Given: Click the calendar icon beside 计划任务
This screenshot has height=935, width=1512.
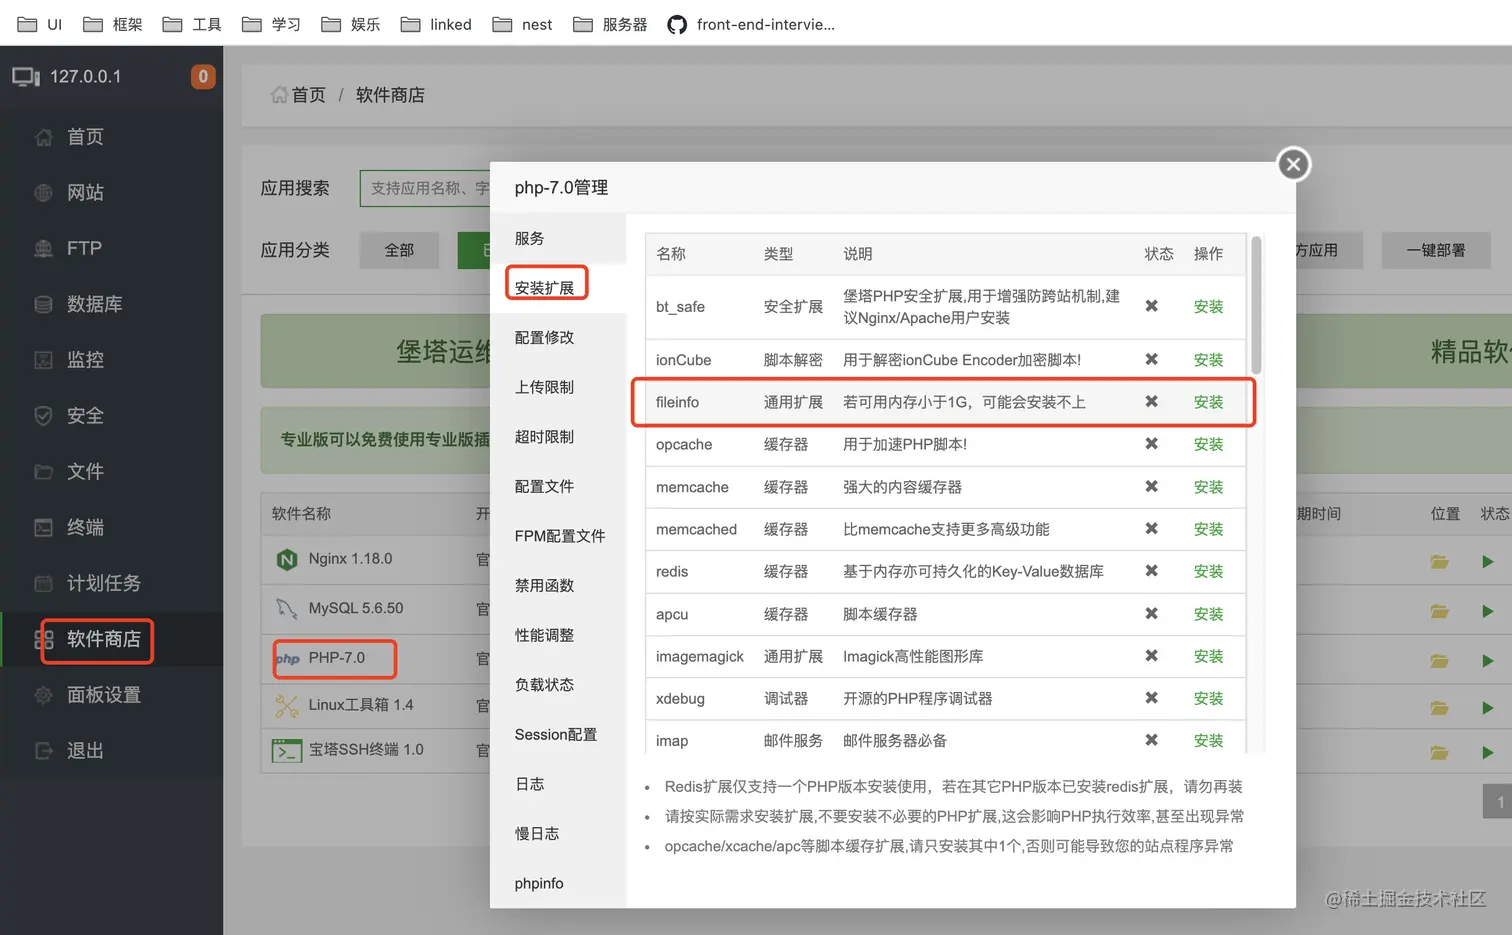Looking at the screenshot, I should (x=43, y=583).
